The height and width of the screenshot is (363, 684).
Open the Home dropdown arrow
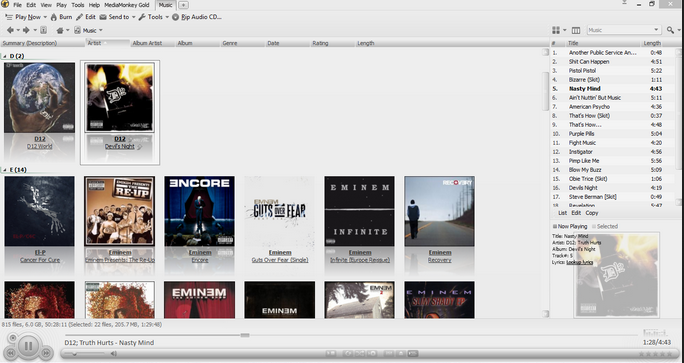tap(68, 31)
